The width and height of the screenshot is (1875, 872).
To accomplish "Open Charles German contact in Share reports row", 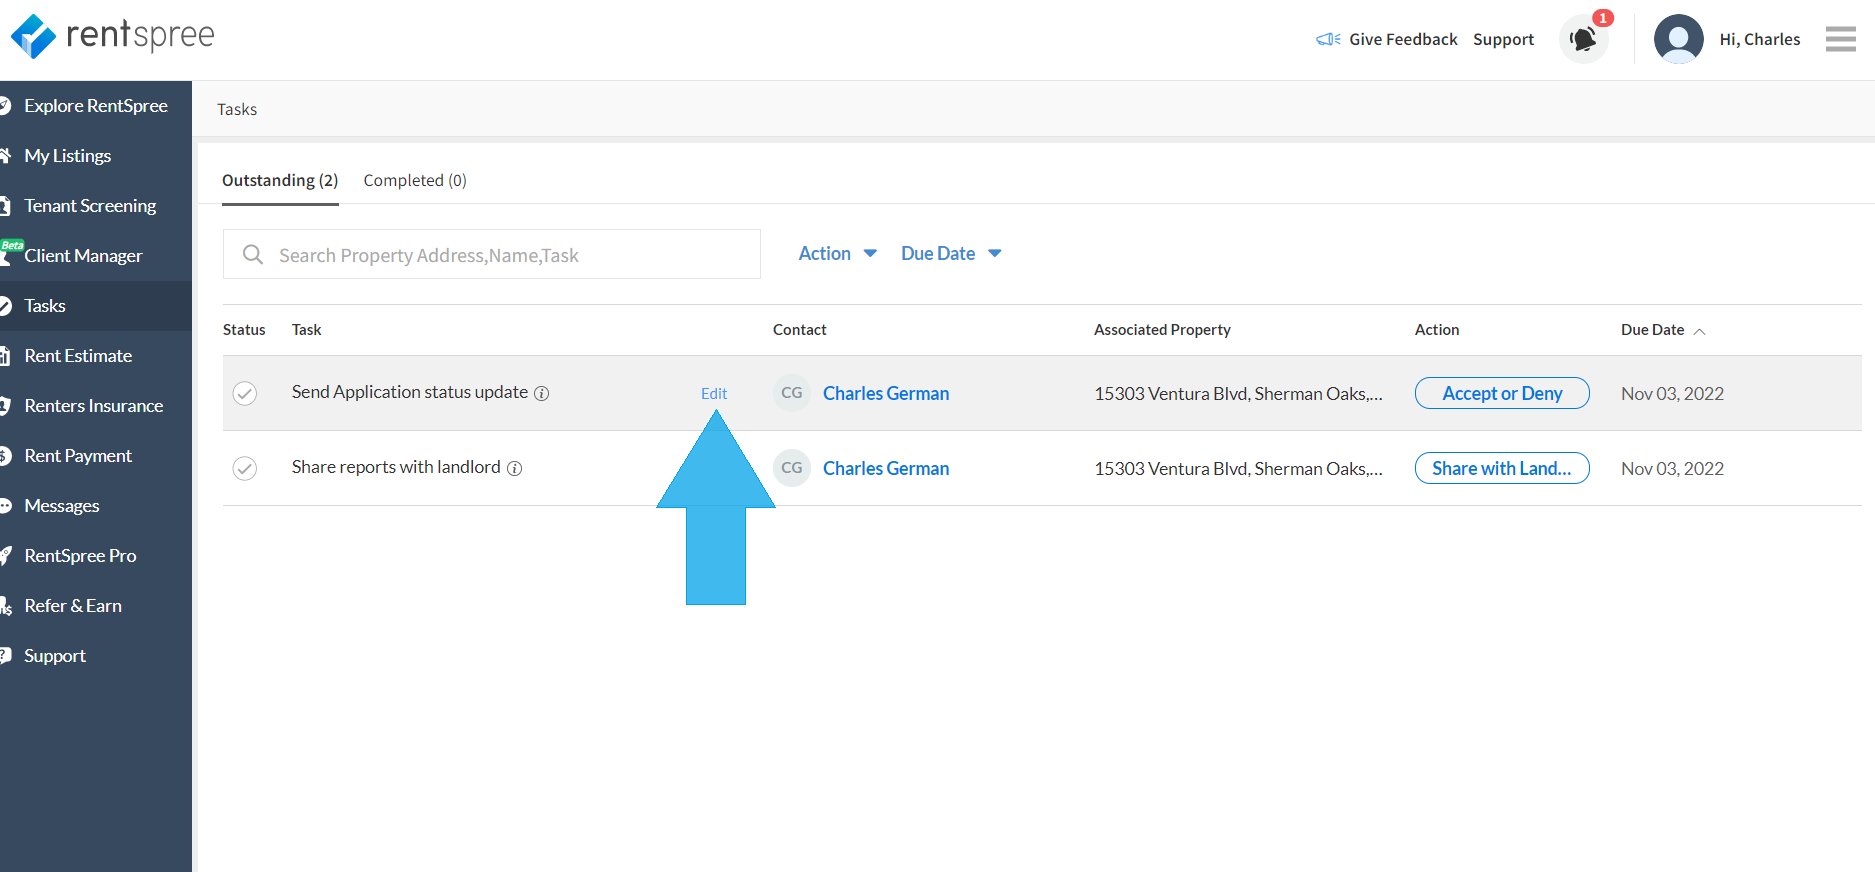I will point(886,469).
